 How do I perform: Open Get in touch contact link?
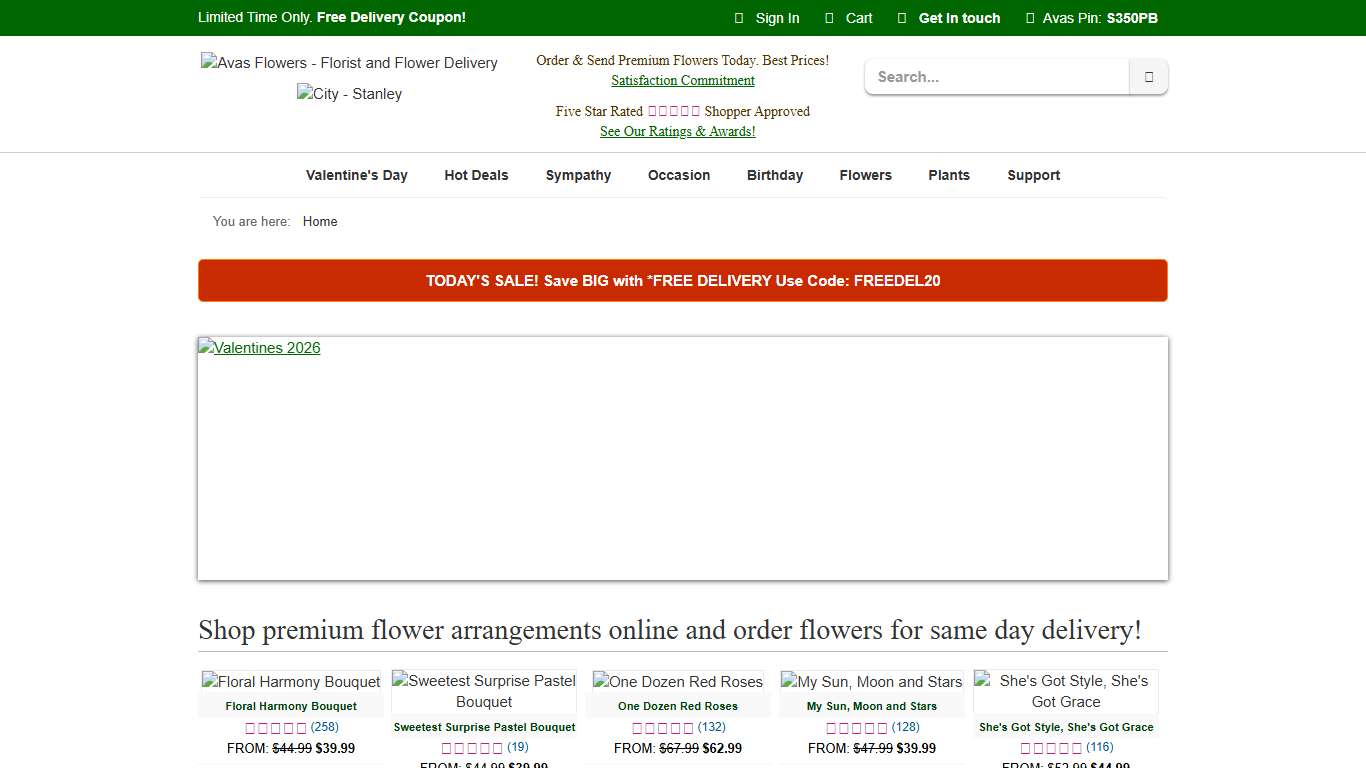coord(958,18)
